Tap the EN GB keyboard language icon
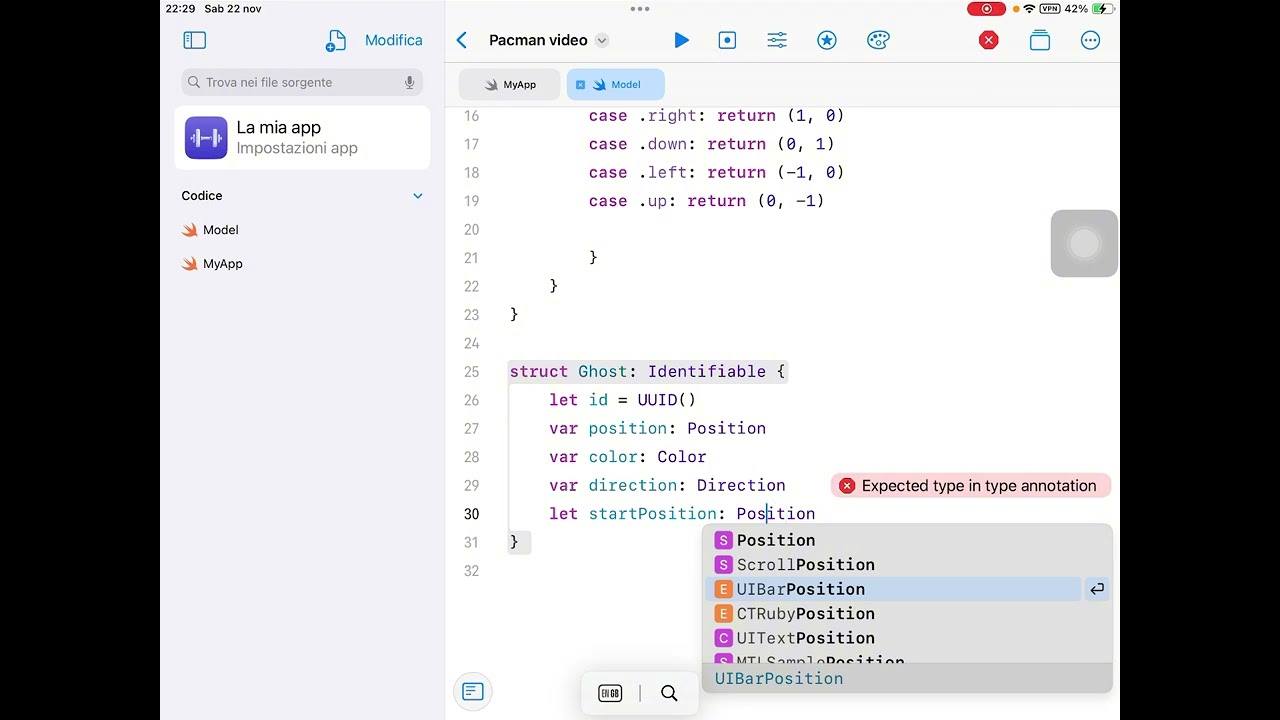The height and width of the screenshot is (720, 1280). click(x=610, y=693)
